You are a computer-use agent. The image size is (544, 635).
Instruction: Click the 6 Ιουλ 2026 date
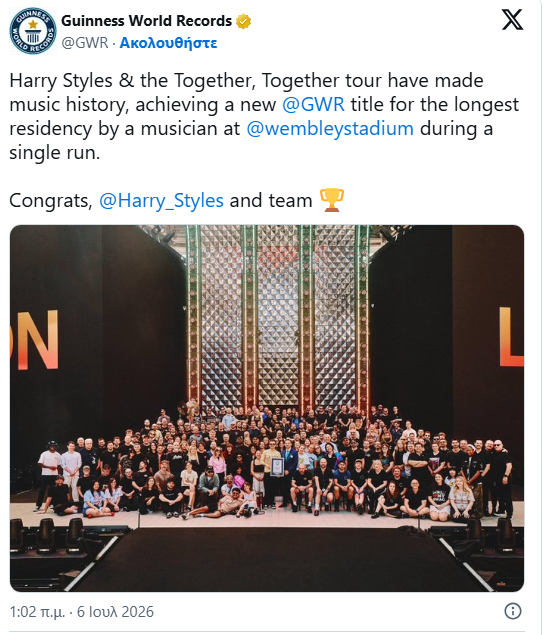click(115, 612)
